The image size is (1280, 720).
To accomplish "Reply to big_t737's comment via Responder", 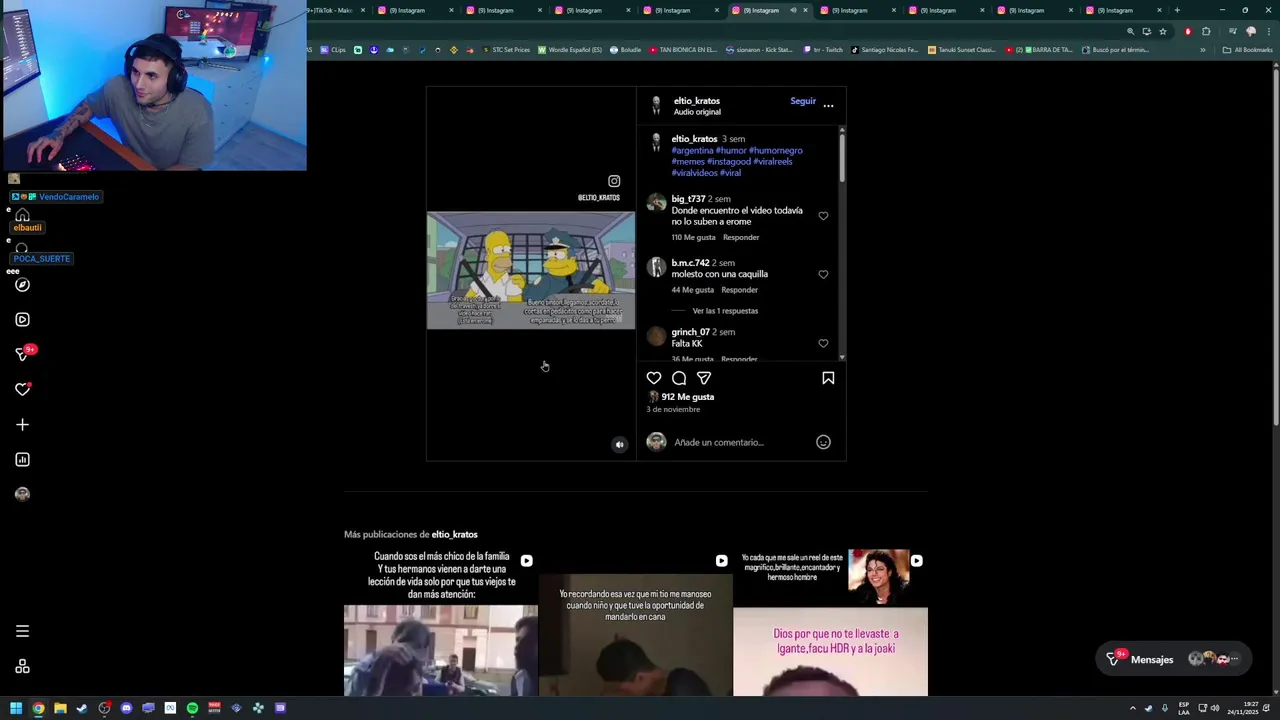I will pos(741,237).
